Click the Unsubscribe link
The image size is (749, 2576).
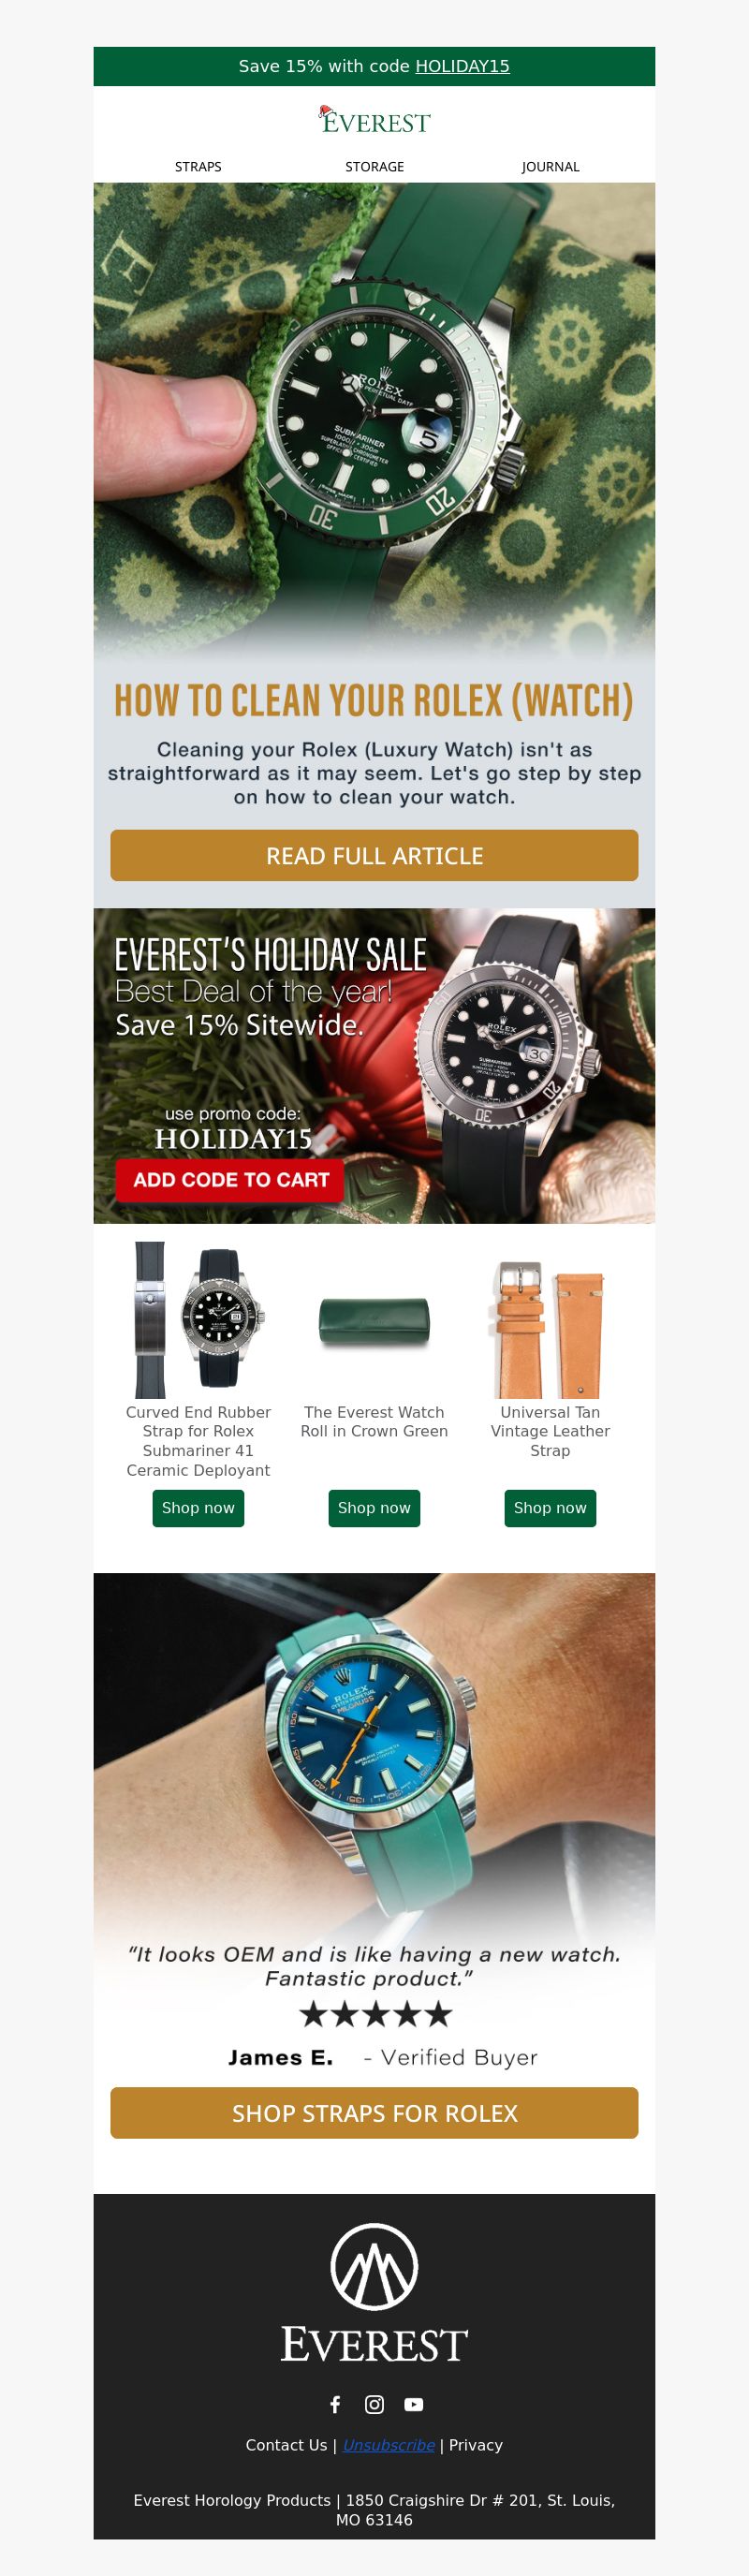click(x=389, y=2445)
